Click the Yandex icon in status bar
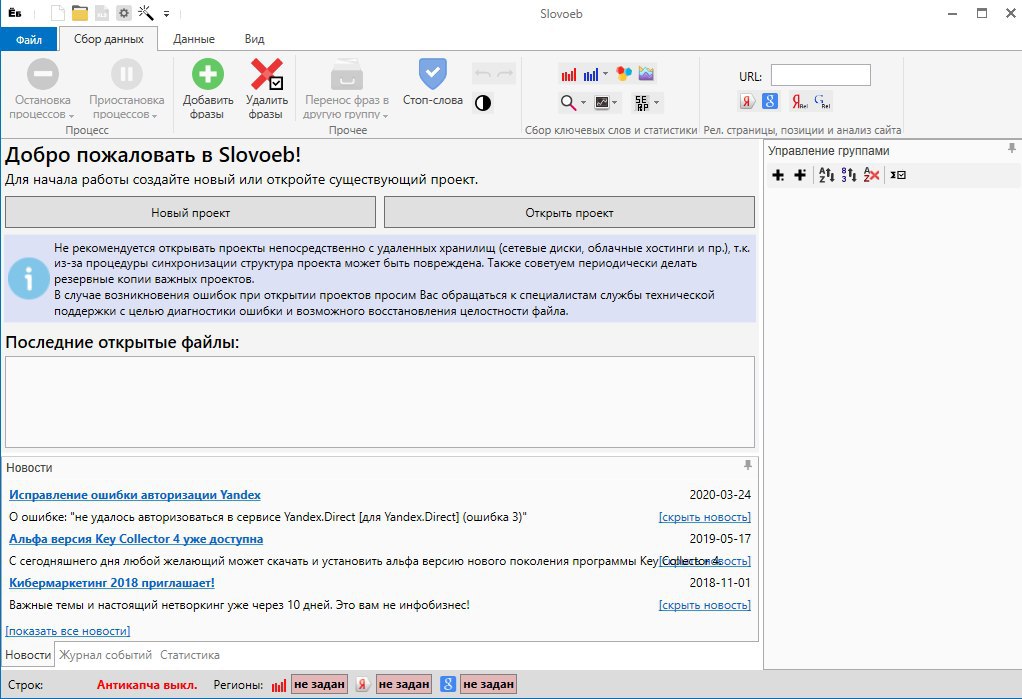Screen dimensions: 1022x699 (363, 684)
